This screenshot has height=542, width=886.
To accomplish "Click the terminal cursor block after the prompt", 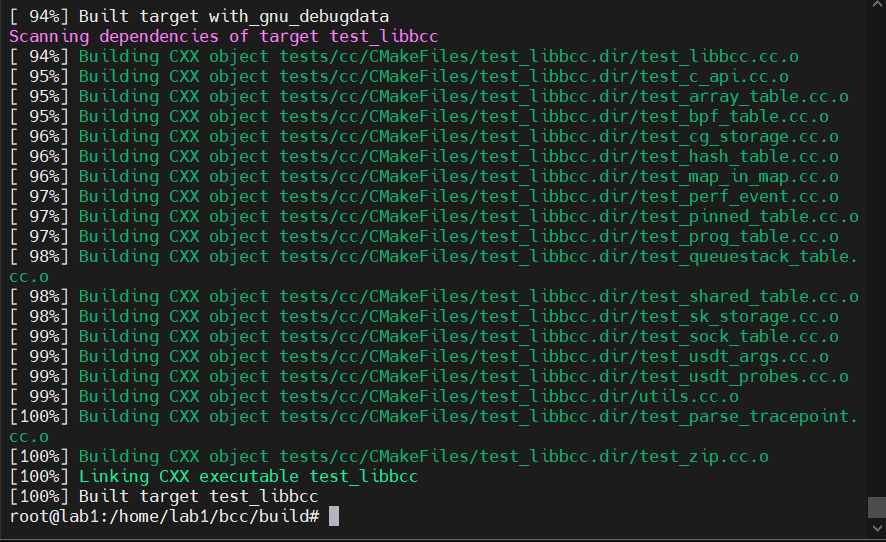I will (x=334, y=516).
